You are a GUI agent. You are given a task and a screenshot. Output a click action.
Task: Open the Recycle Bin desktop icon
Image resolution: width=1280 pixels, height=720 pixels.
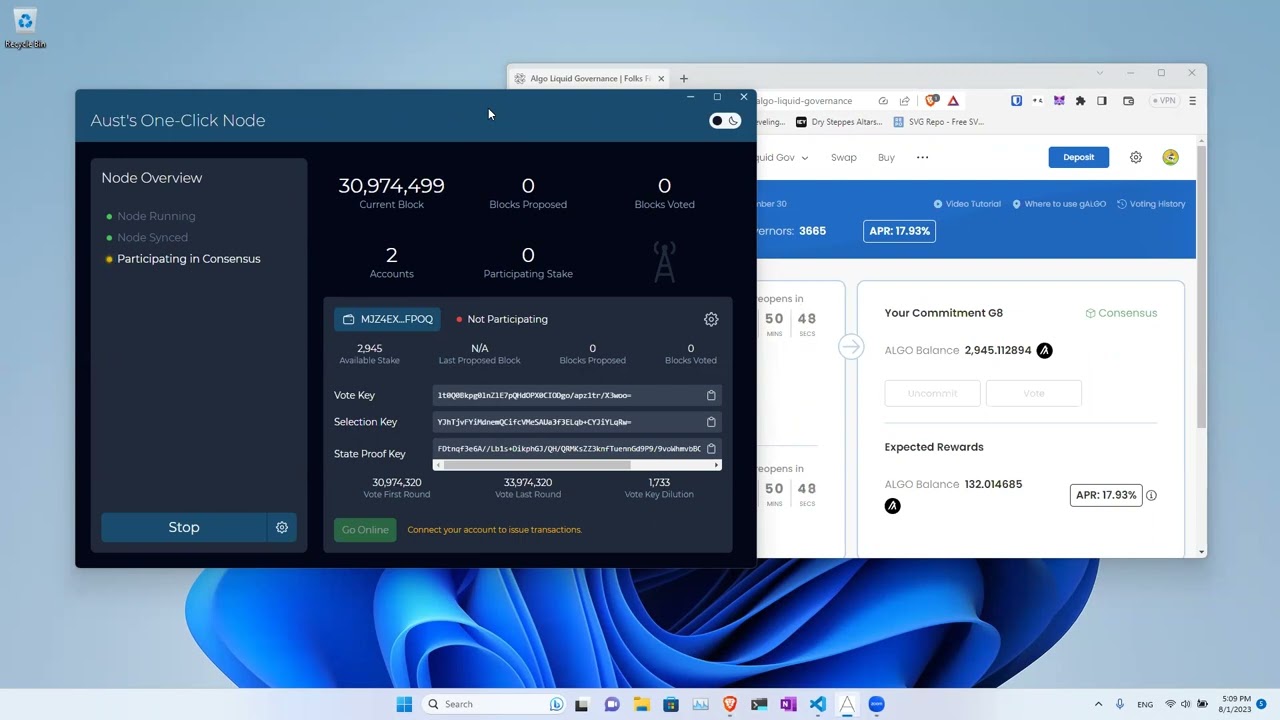tap(25, 28)
